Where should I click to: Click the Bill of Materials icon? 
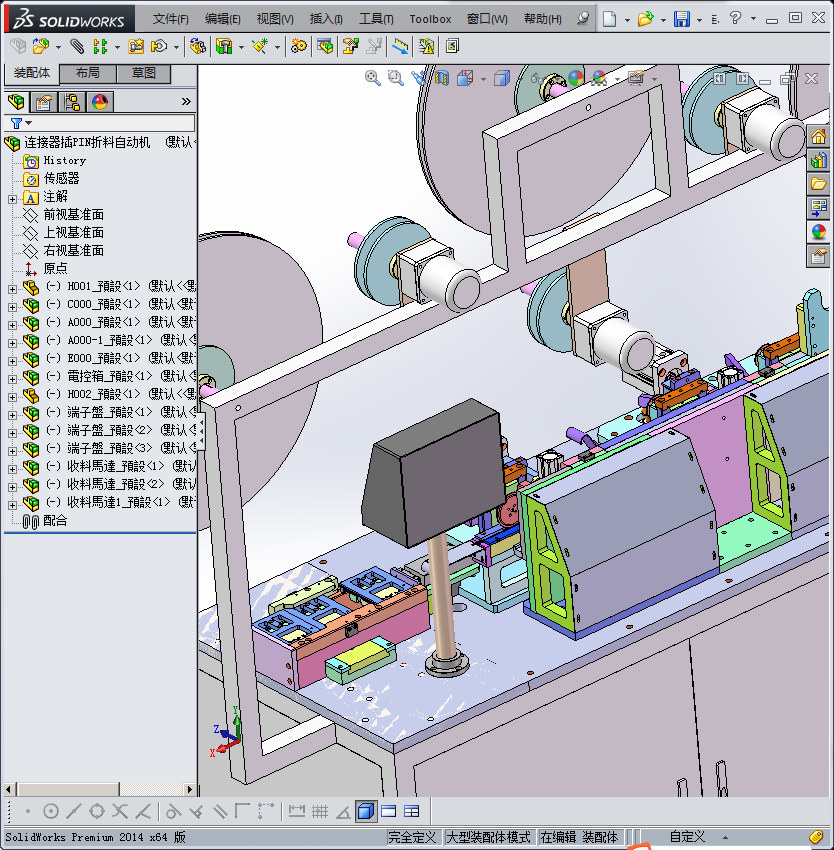click(x=325, y=47)
